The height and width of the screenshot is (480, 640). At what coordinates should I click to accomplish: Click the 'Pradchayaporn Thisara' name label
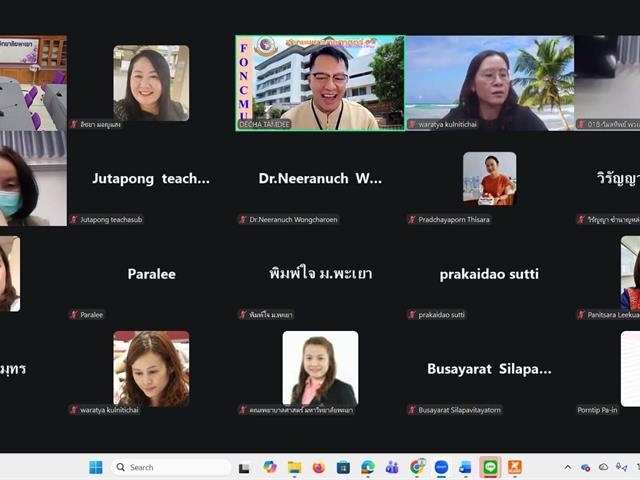pos(454,220)
